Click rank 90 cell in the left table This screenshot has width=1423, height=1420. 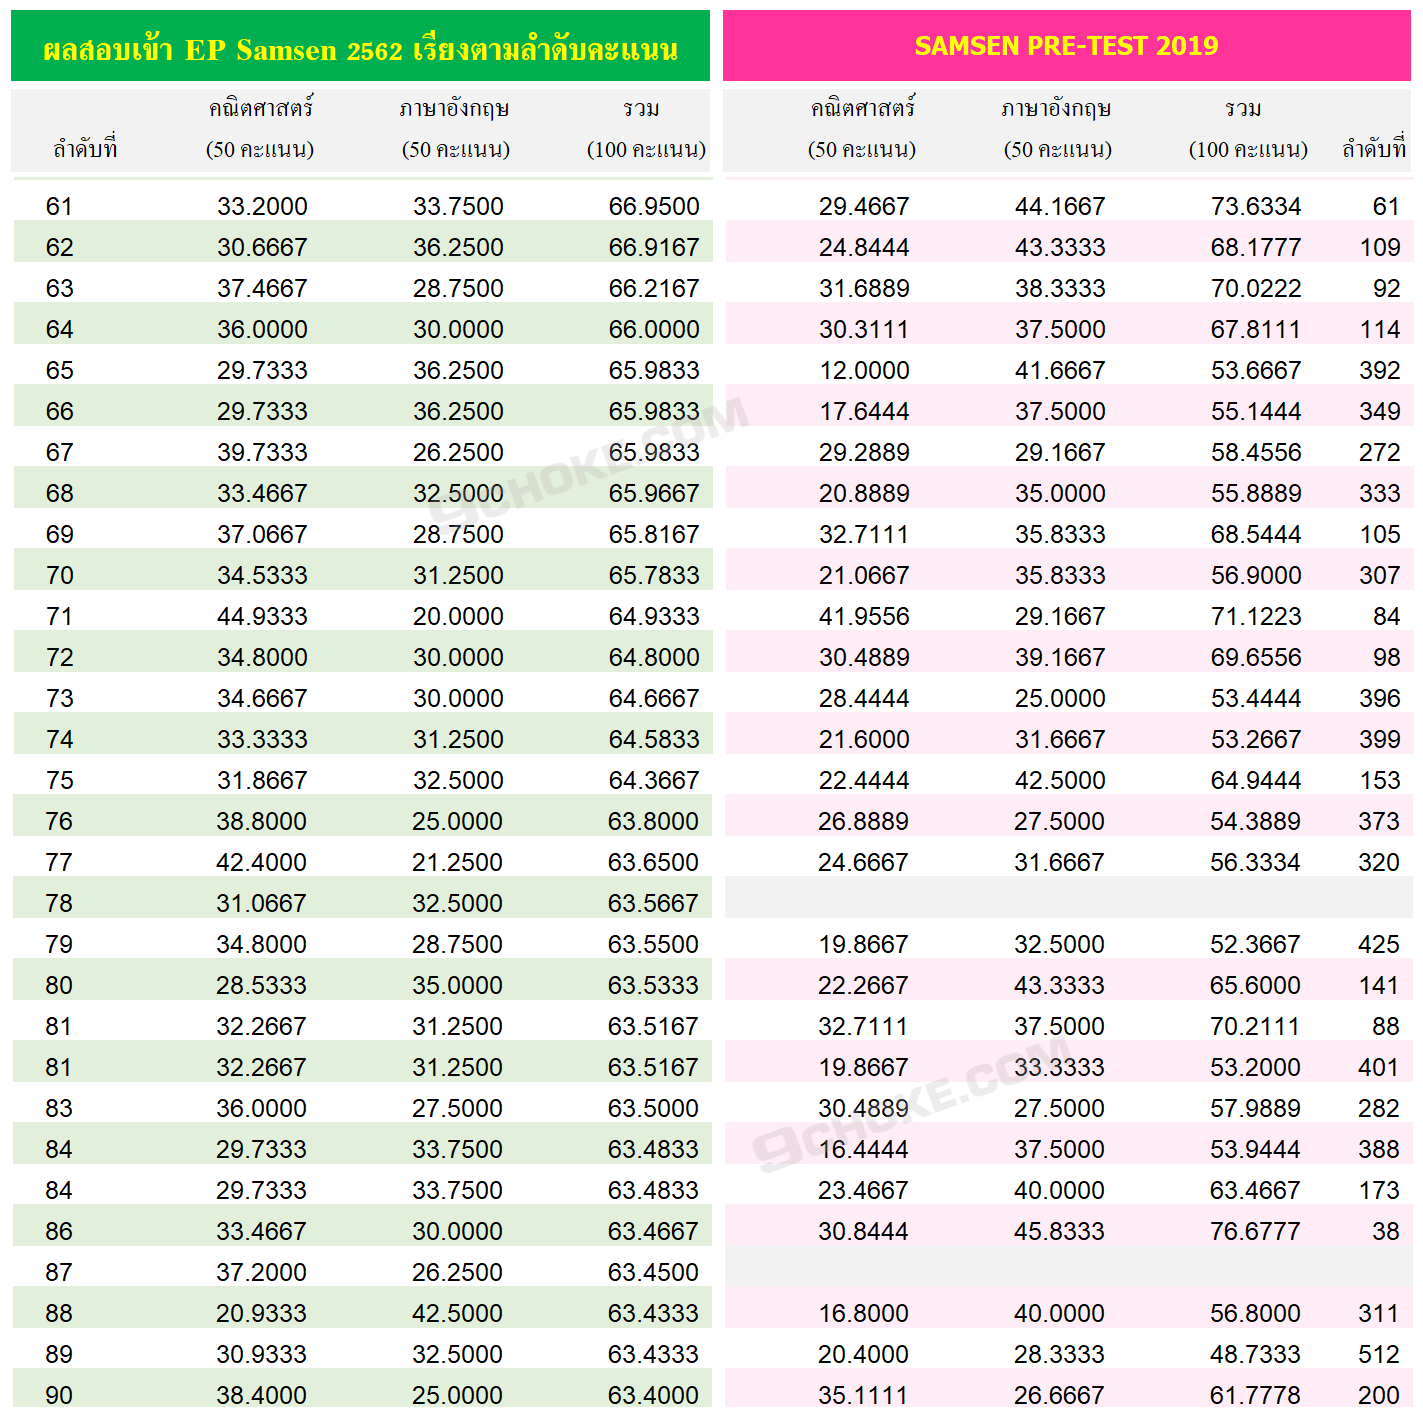(58, 1395)
